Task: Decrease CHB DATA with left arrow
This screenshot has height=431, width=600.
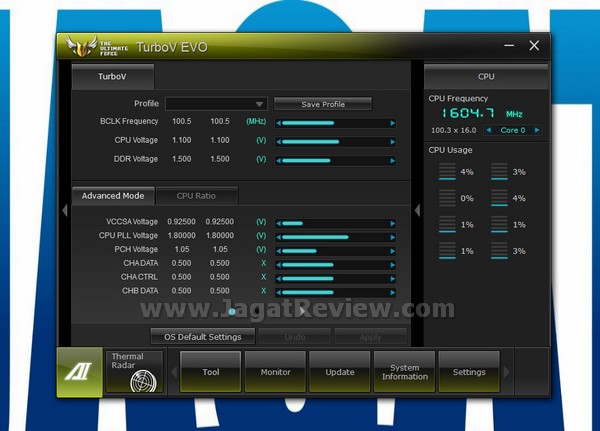Action: 279,292
